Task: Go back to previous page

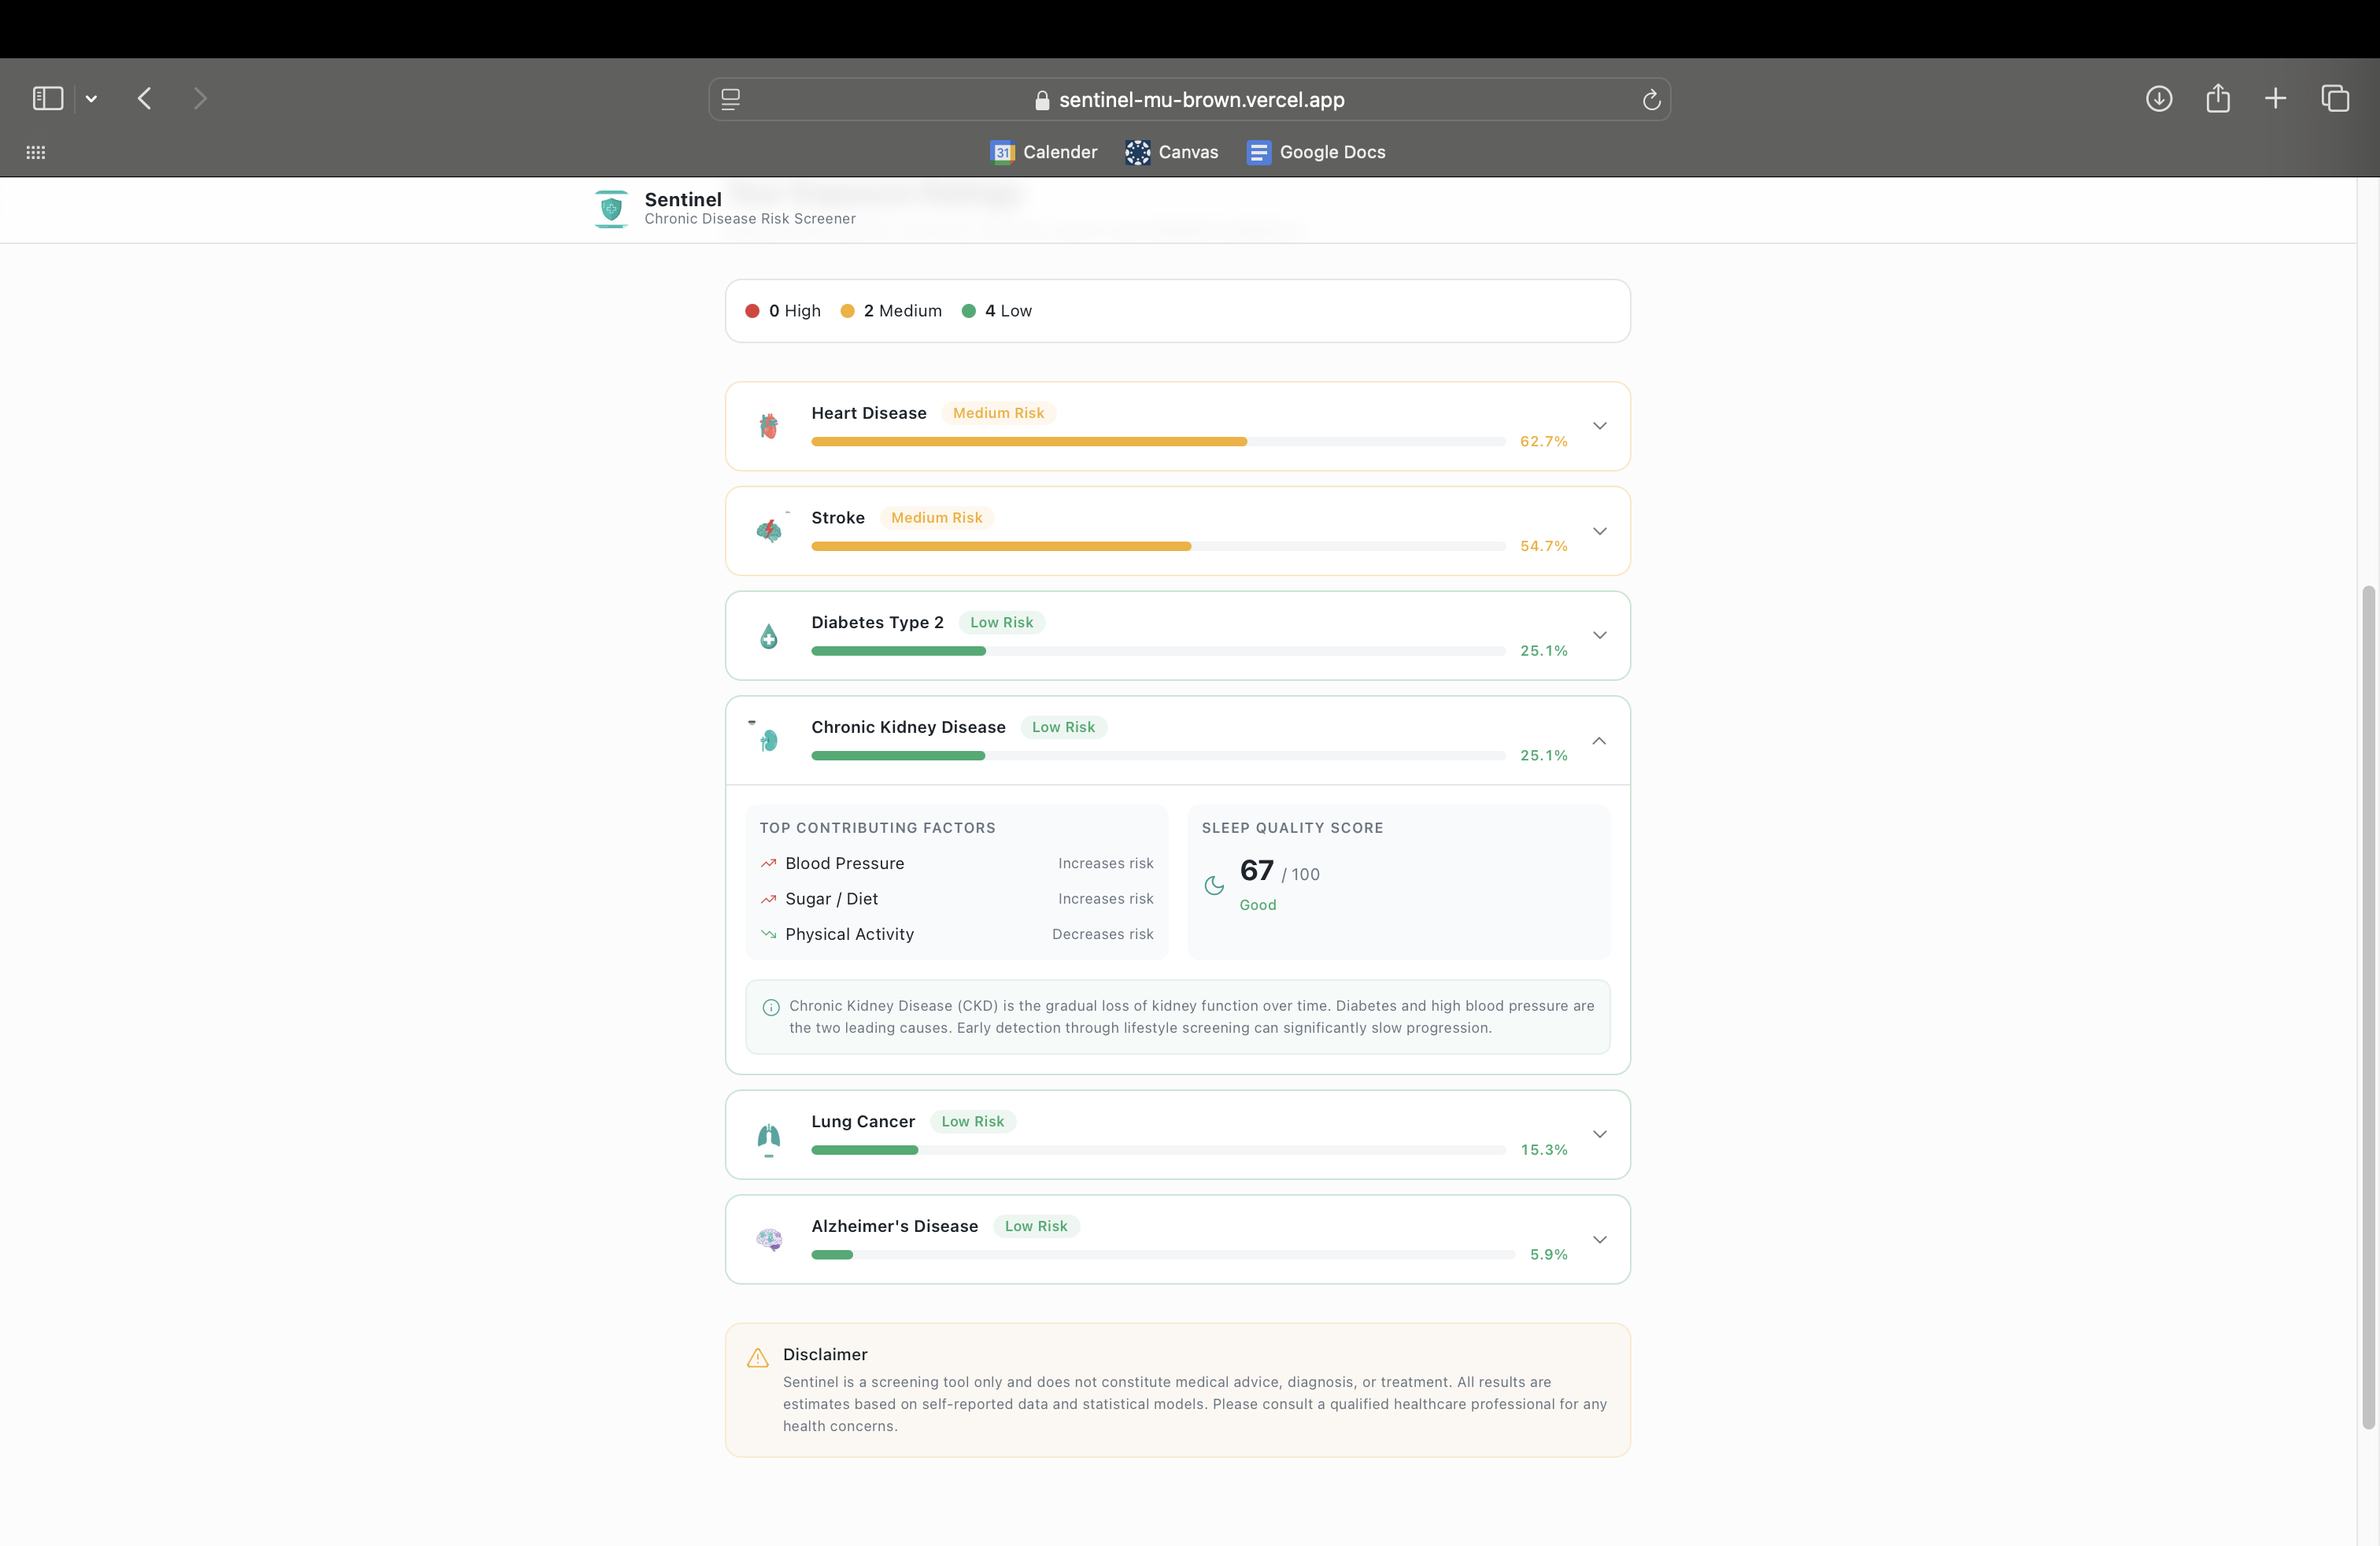Action: pos(145,98)
